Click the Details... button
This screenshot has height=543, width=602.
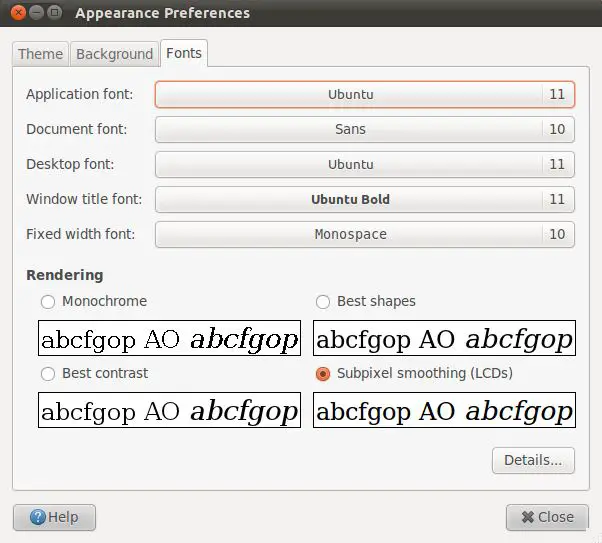533,460
